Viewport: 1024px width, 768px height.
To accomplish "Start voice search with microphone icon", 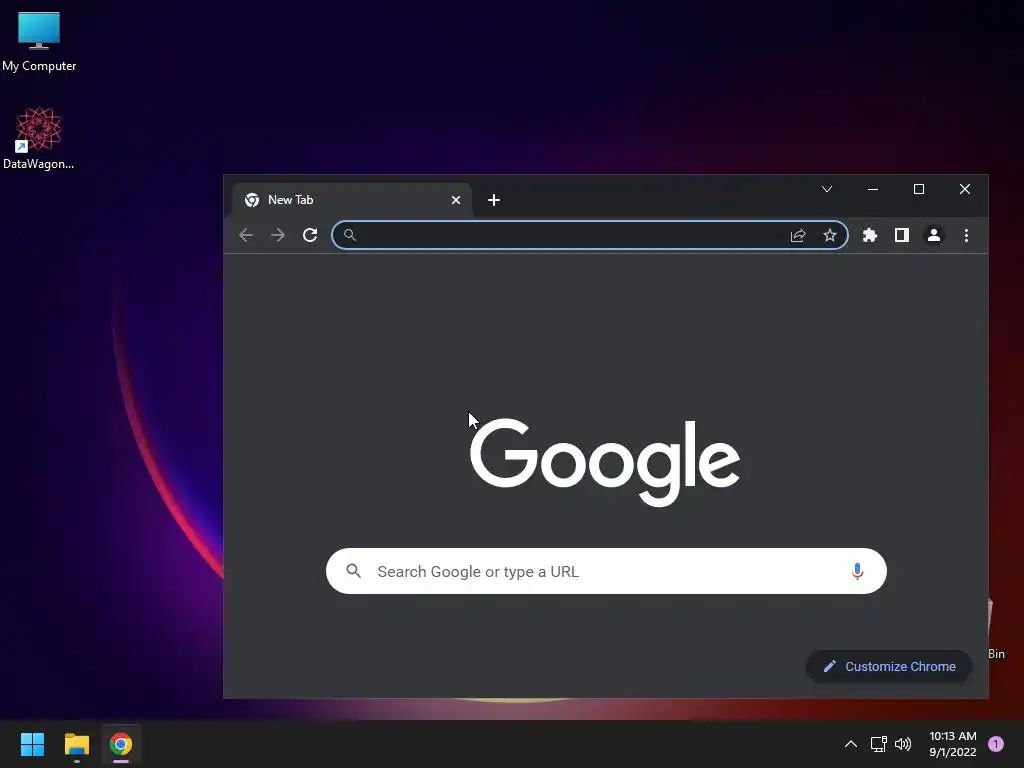I will [x=857, y=571].
